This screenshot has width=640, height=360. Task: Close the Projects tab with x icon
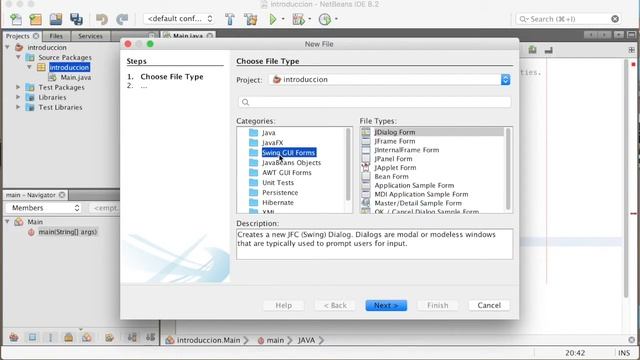pyautogui.click(x=36, y=36)
